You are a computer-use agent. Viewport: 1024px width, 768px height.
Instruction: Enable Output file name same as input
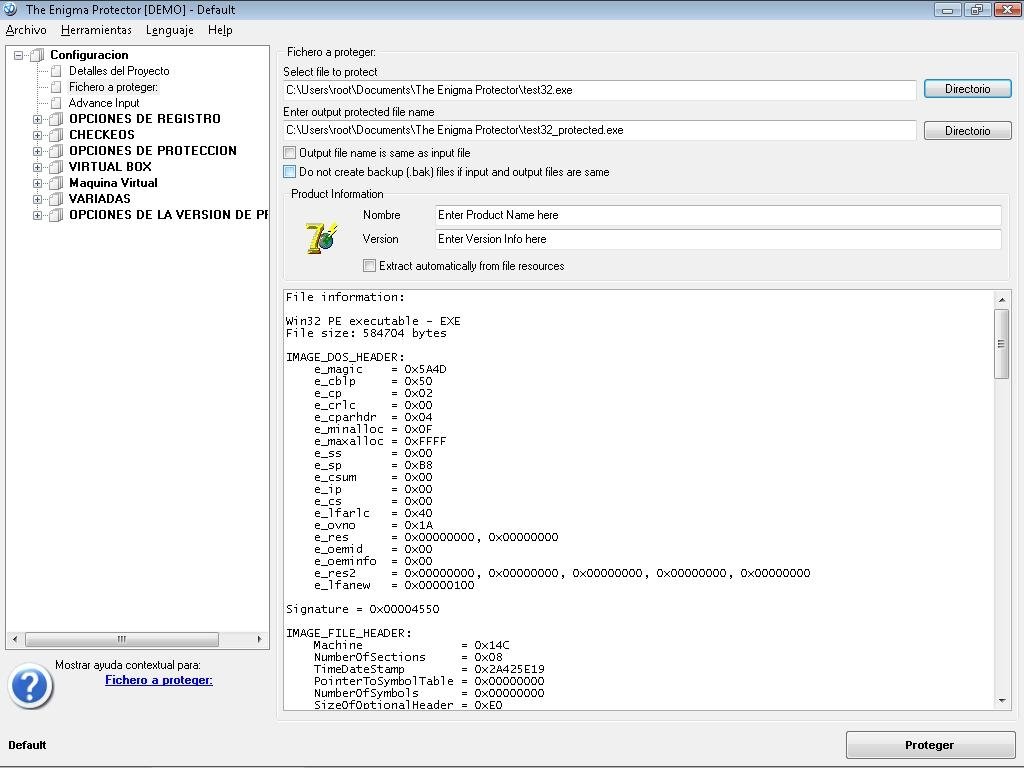click(289, 153)
